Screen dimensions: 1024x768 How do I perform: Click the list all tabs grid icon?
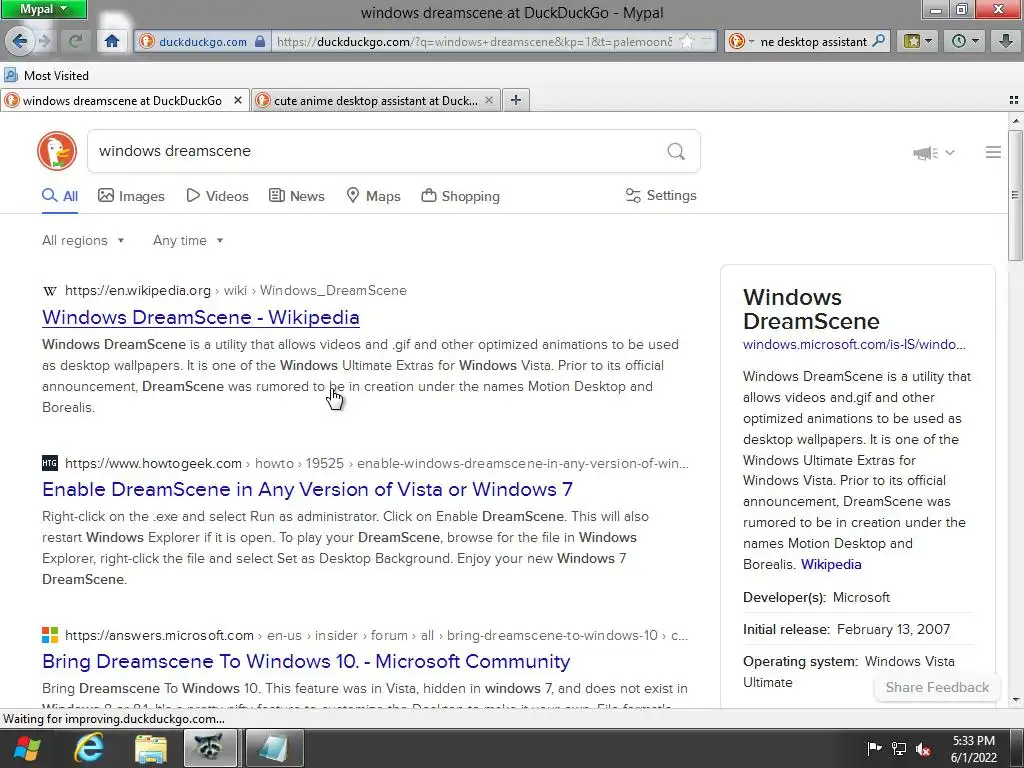[x=1014, y=100]
